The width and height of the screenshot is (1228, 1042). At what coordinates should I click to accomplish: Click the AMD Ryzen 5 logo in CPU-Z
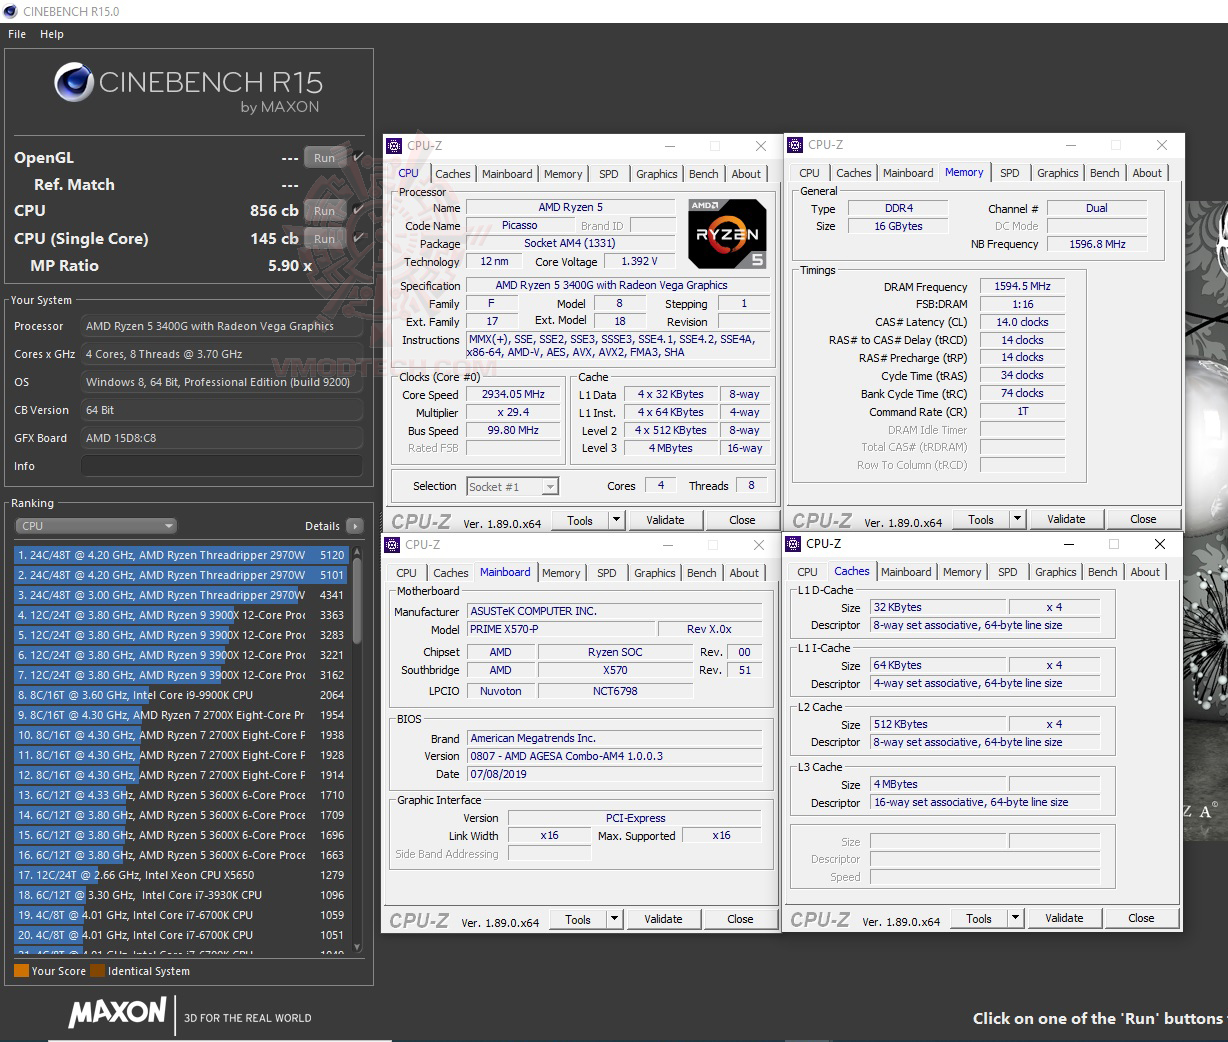pyautogui.click(x=727, y=234)
